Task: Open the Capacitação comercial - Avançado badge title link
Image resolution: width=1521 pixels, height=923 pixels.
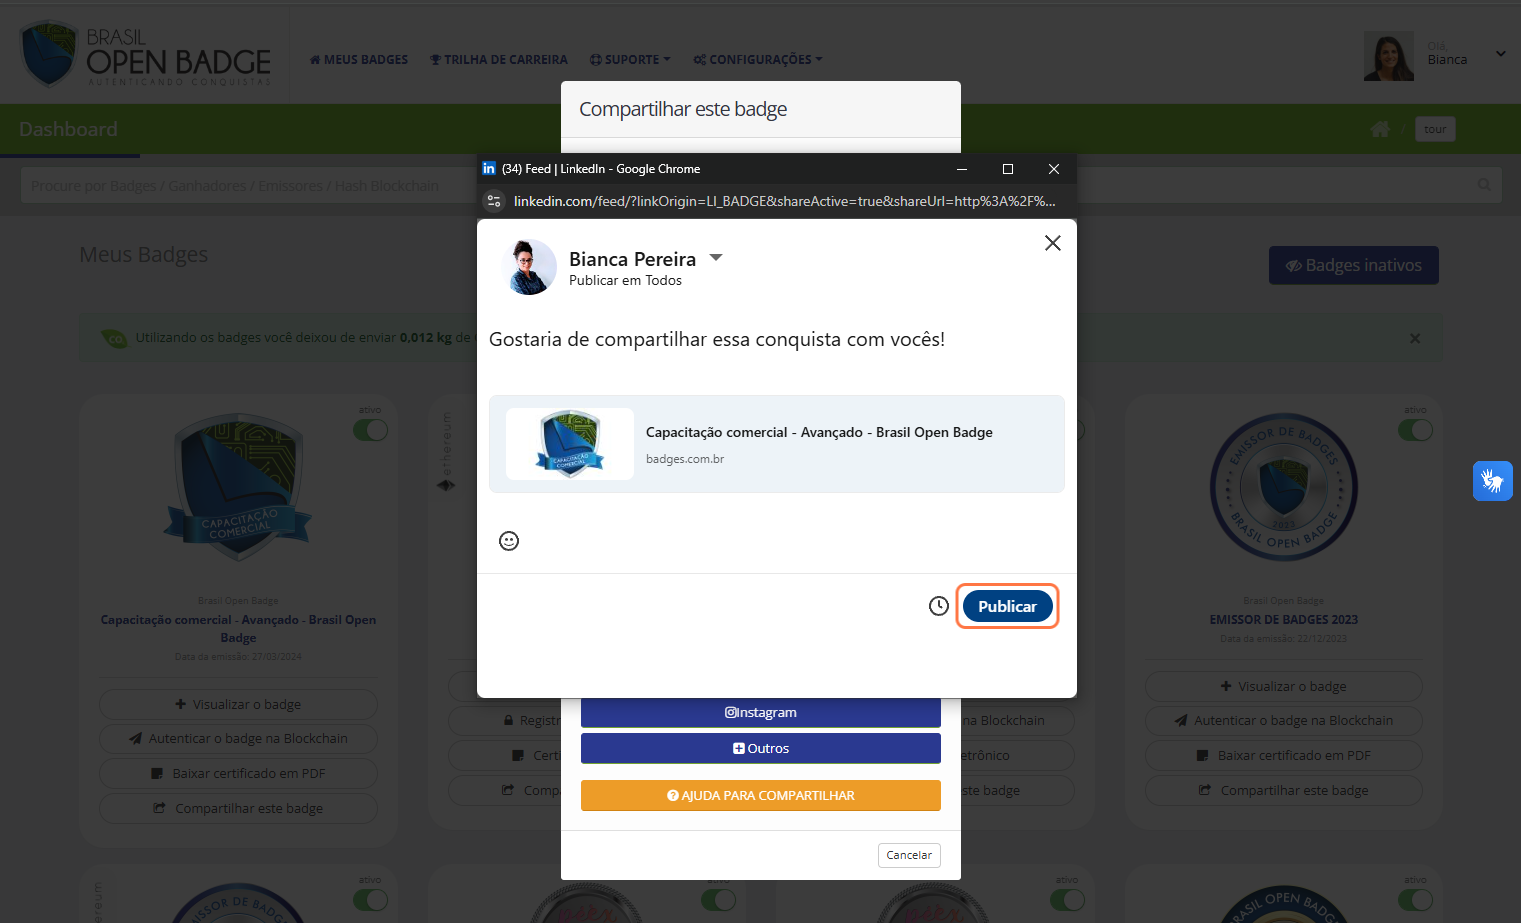Action: [238, 628]
